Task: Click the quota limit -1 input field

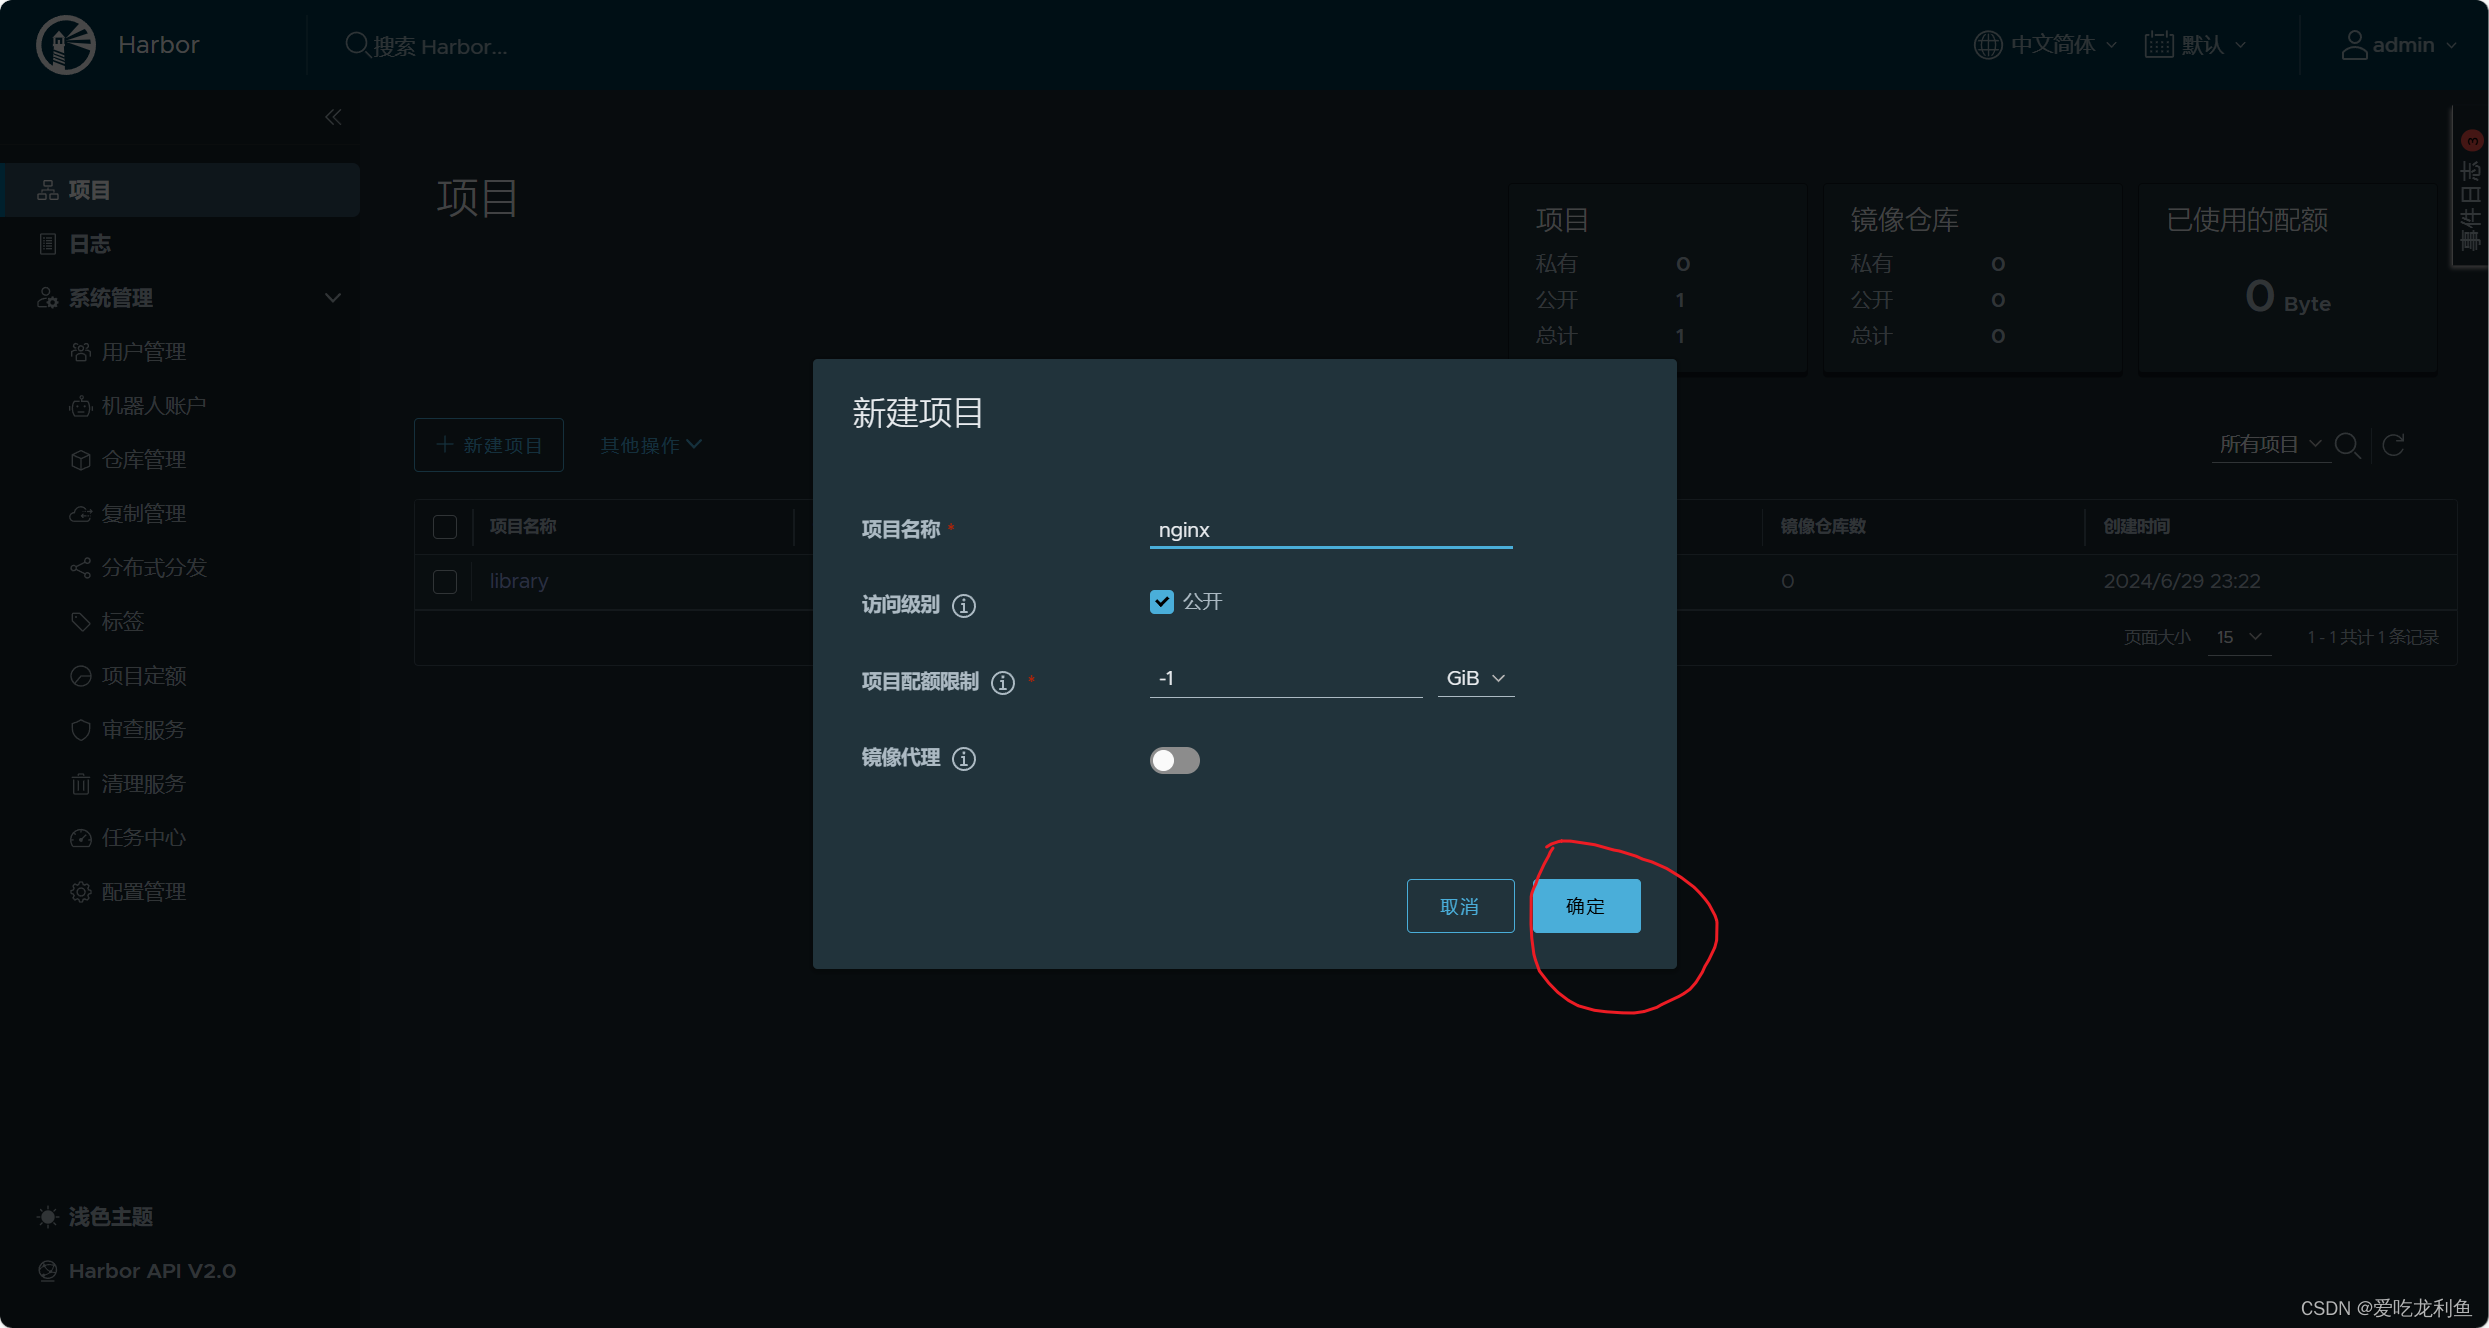Action: pyautogui.click(x=1286, y=678)
